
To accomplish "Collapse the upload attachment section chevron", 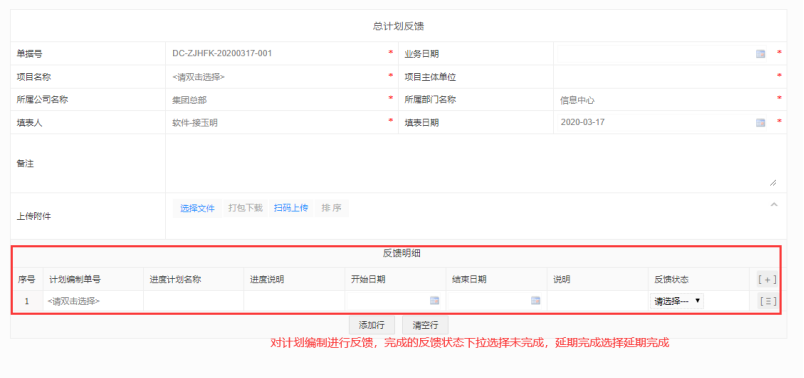I will 774,205.
